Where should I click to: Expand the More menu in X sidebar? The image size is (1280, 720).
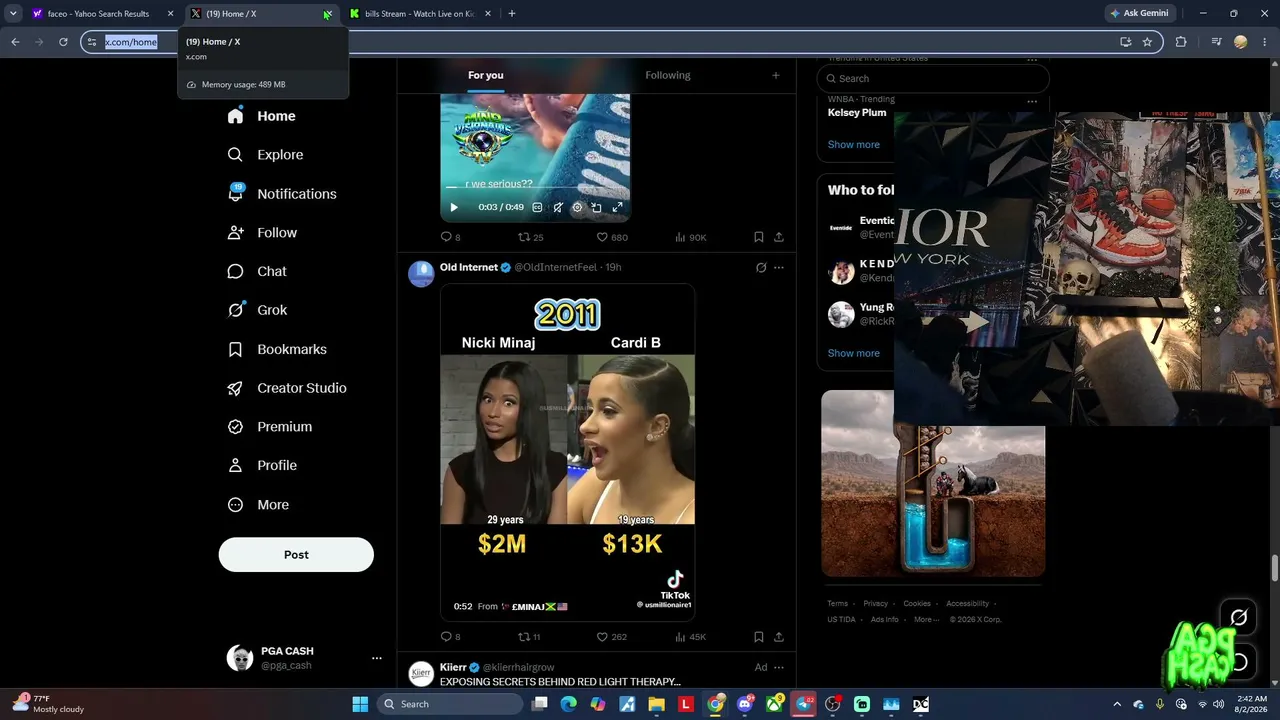(x=259, y=505)
